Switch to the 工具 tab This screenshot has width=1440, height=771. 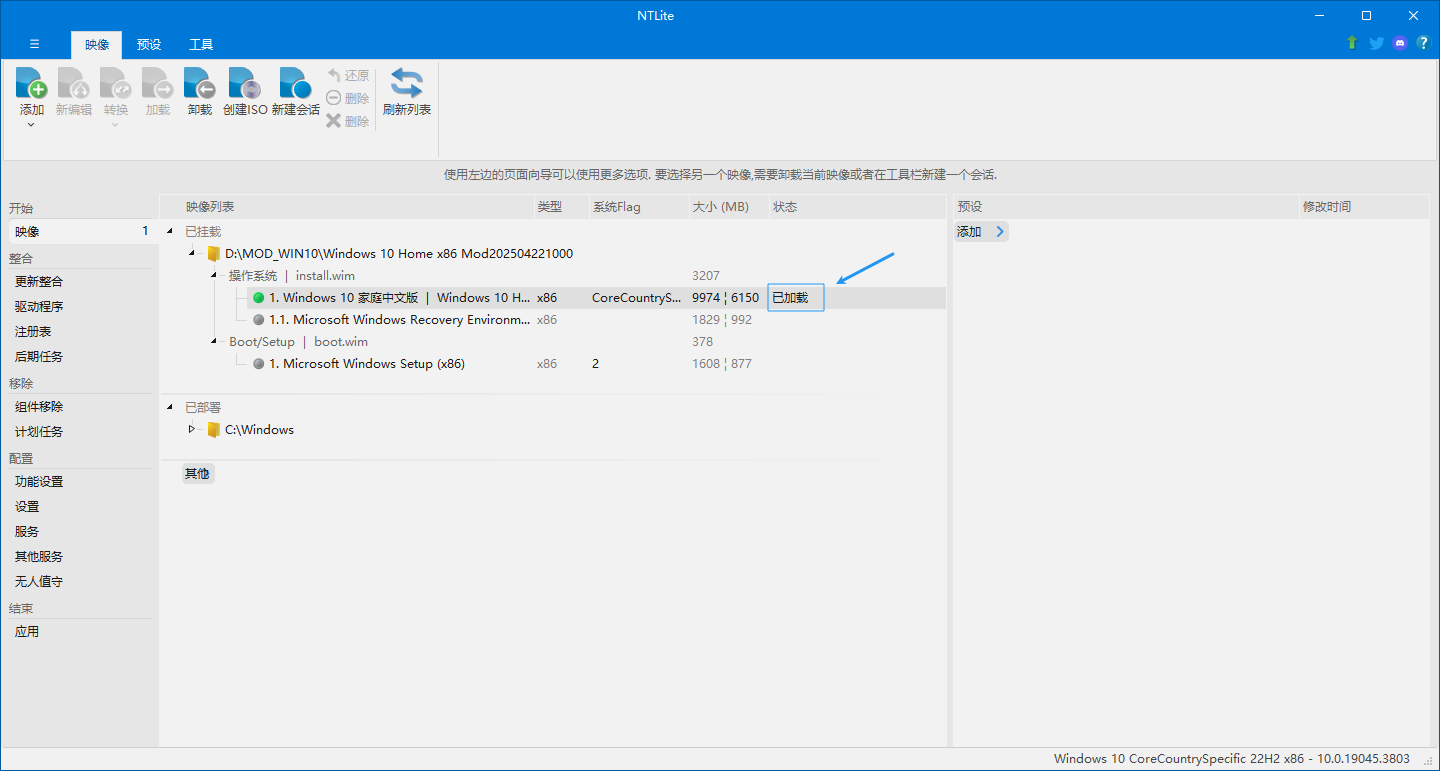201,44
